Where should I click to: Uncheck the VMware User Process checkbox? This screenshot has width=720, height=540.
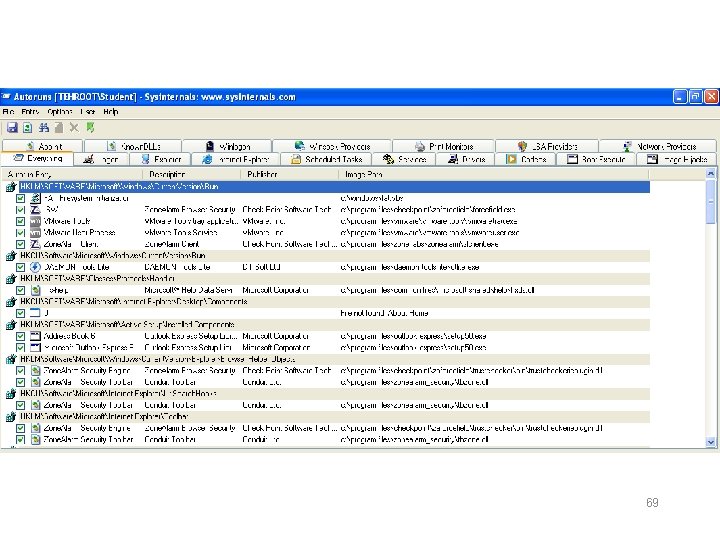coord(20,233)
